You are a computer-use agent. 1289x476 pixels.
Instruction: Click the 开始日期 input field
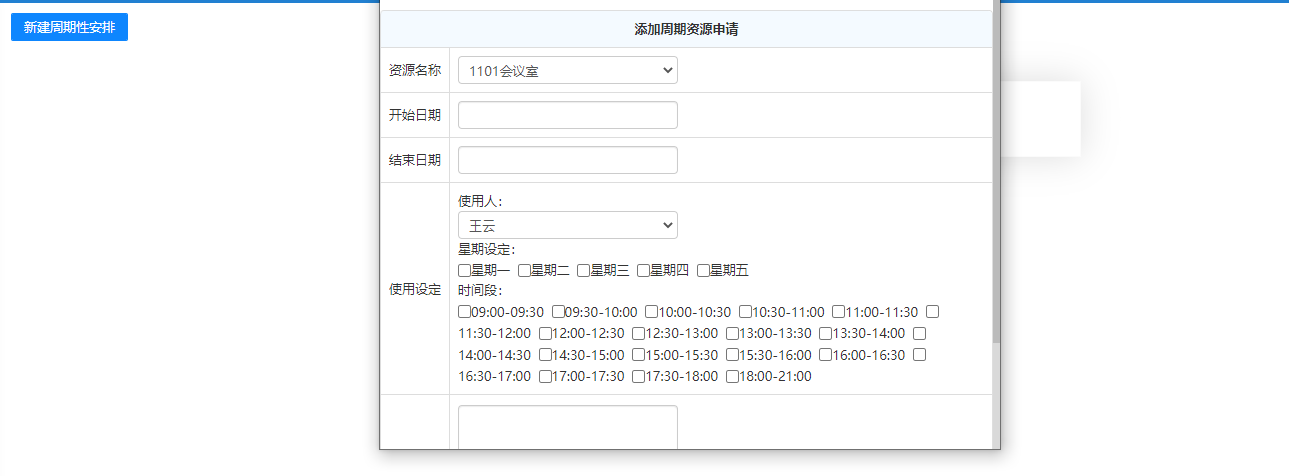(567, 115)
